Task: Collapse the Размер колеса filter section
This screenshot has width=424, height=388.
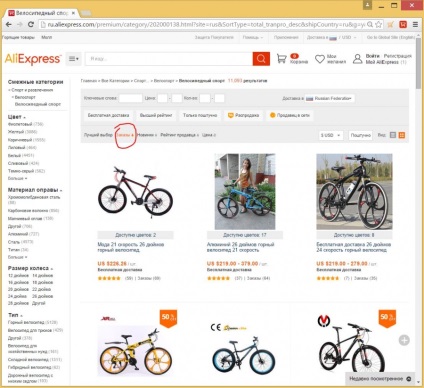Action: [30, 268]
